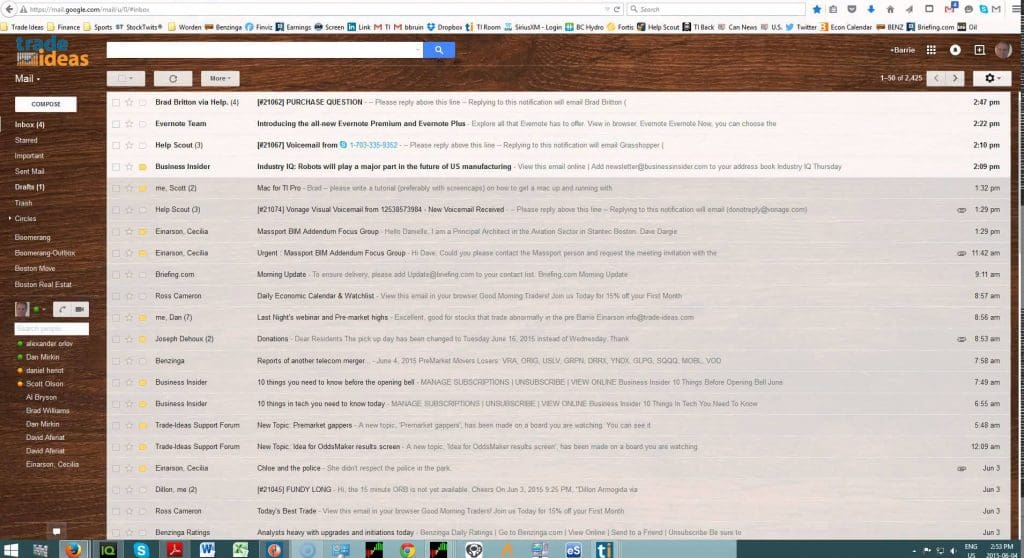Star the Briefing.com email
Viewport: 1024px width, 558px height.
pyautogui.click(x=129, y=274)
